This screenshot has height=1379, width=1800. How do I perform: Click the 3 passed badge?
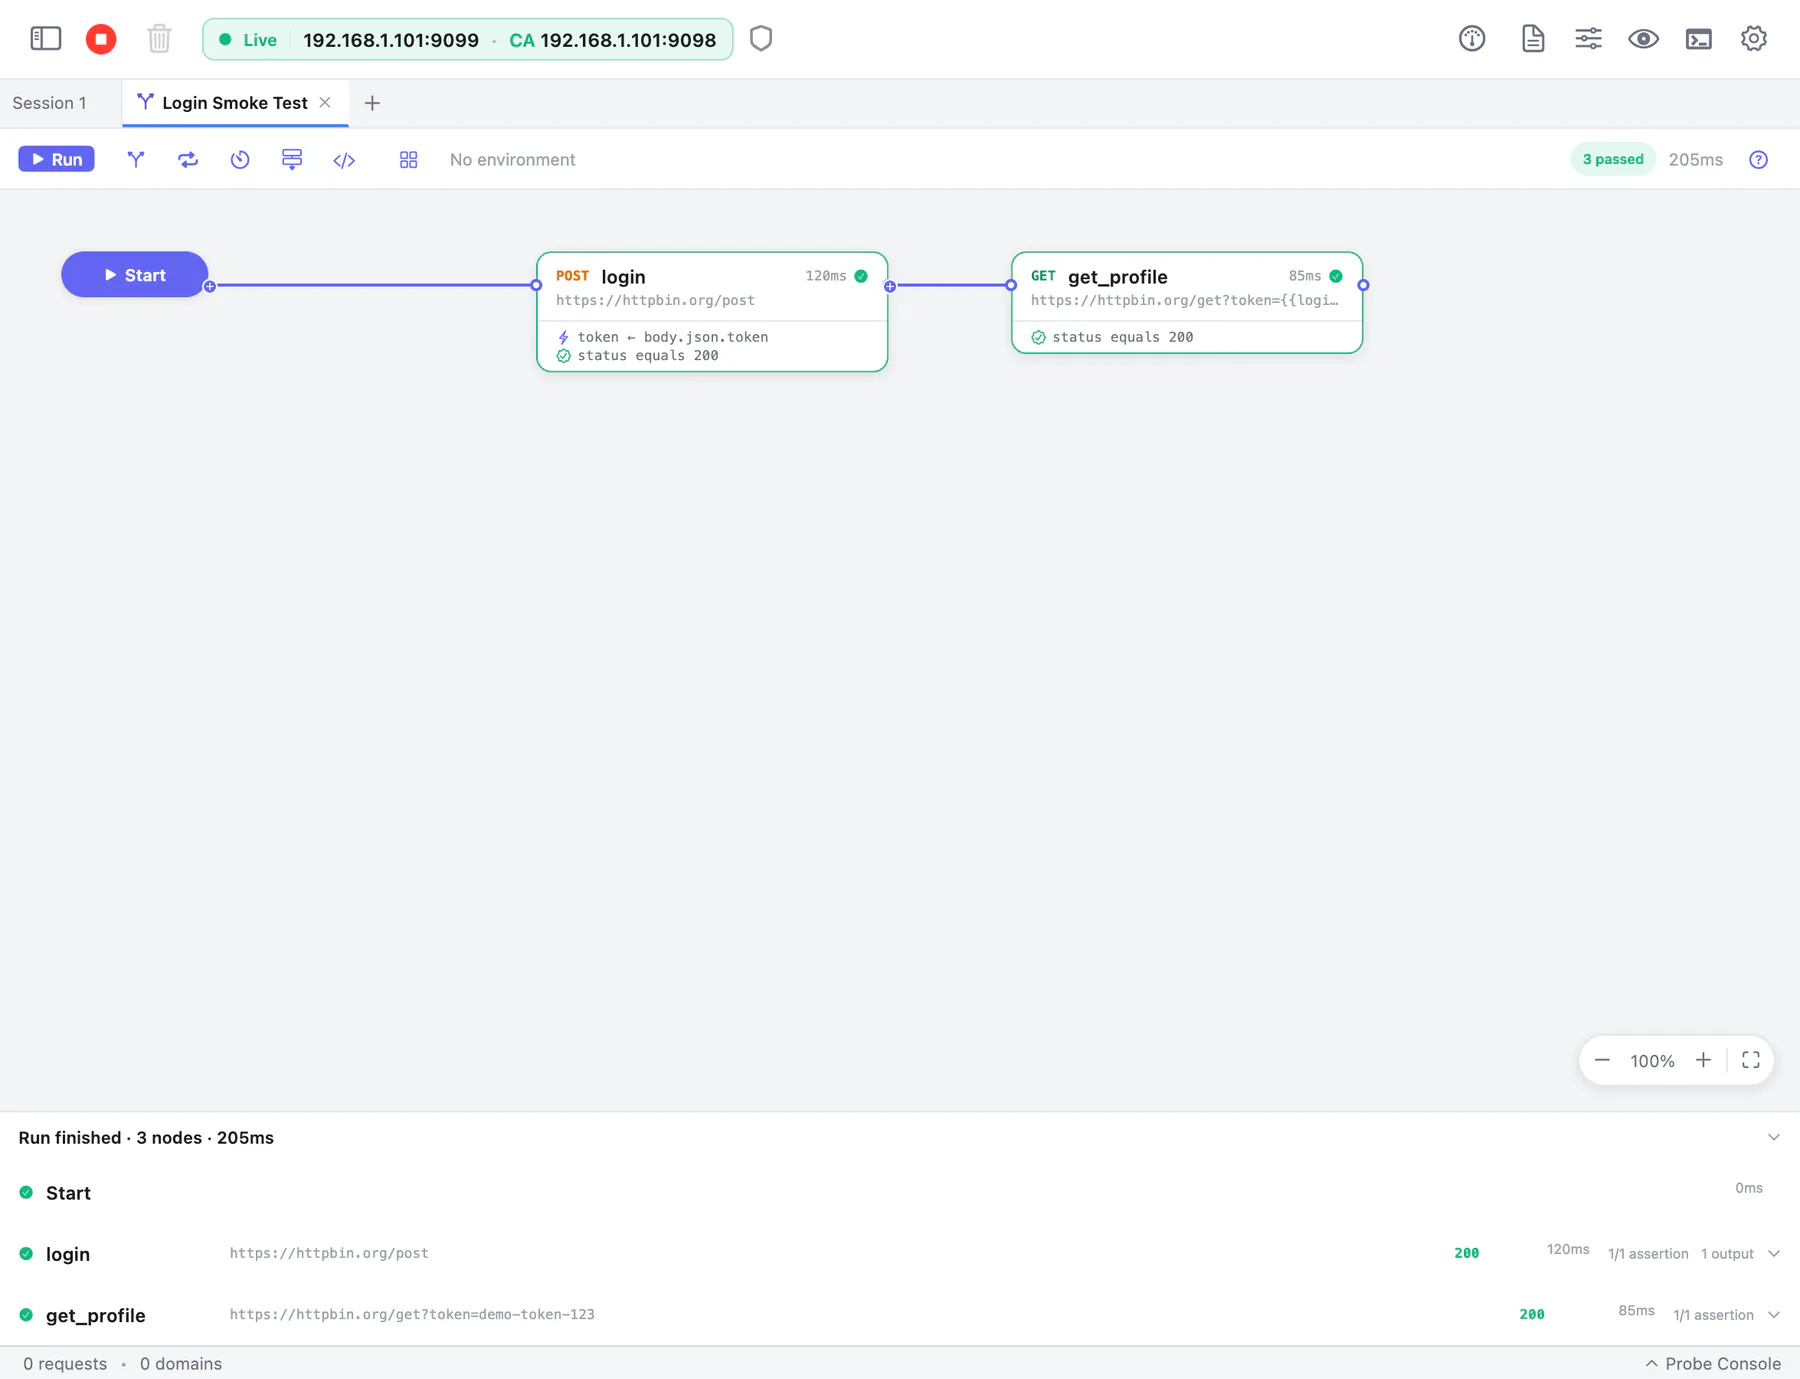click(x=1613, y=159)
